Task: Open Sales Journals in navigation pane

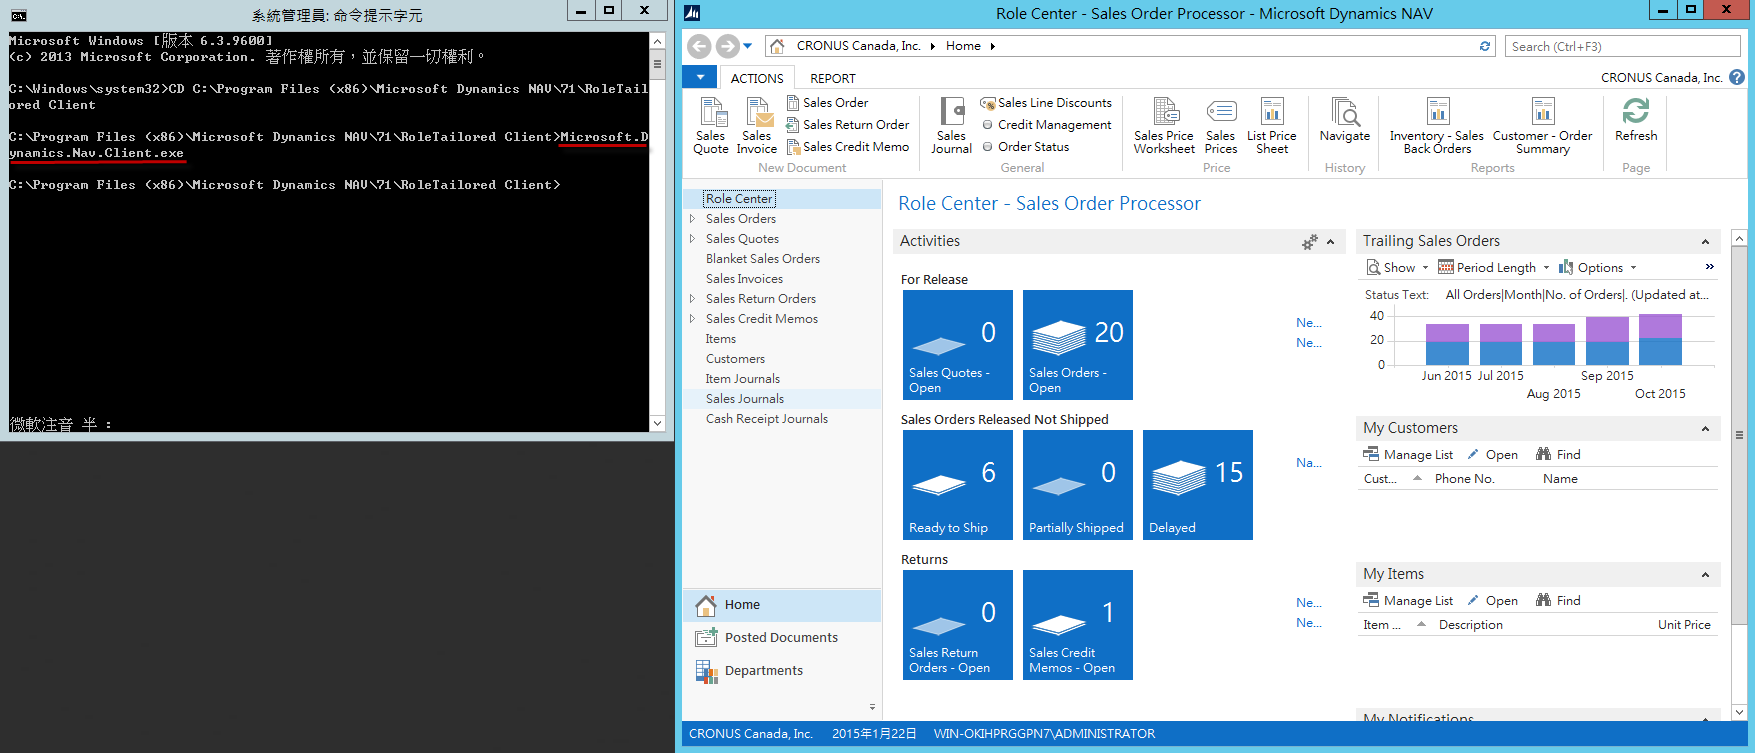Action: 745,398
